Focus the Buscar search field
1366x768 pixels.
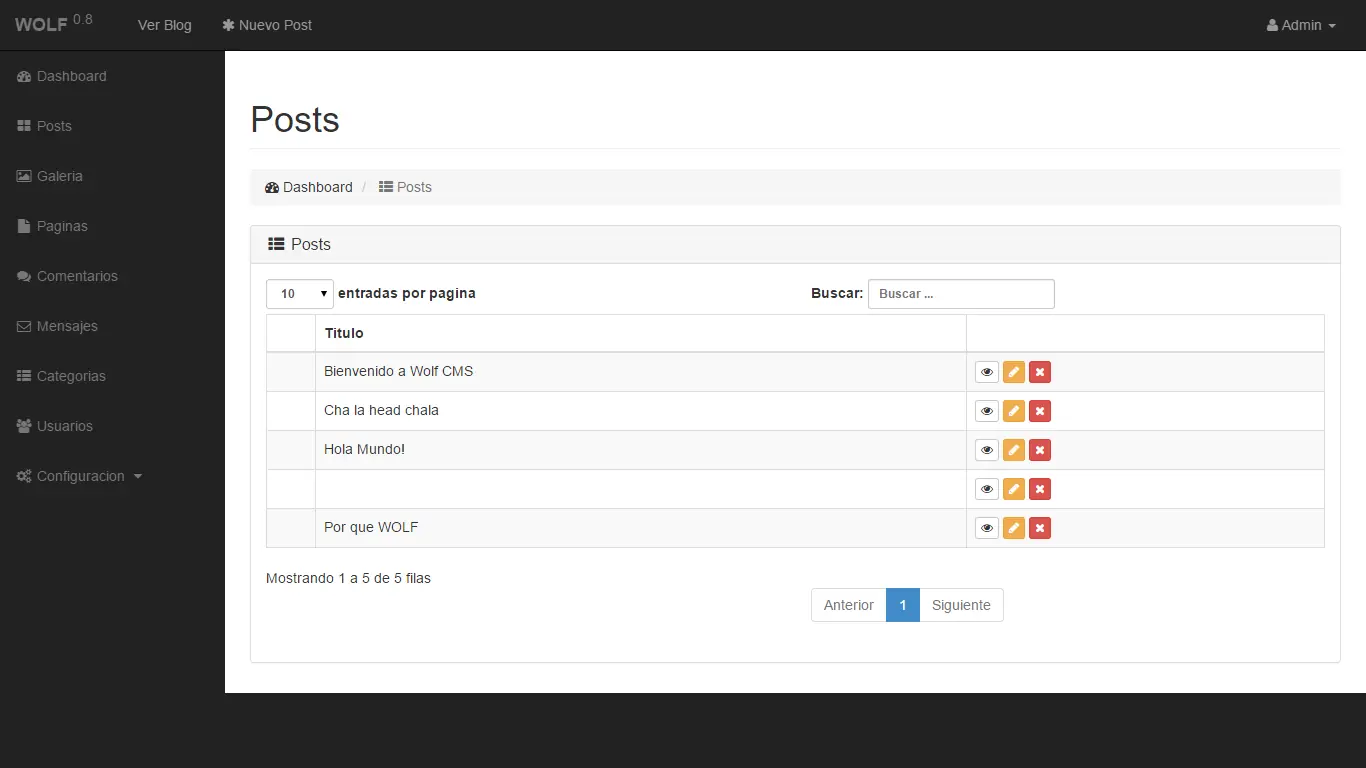[961, 294]
